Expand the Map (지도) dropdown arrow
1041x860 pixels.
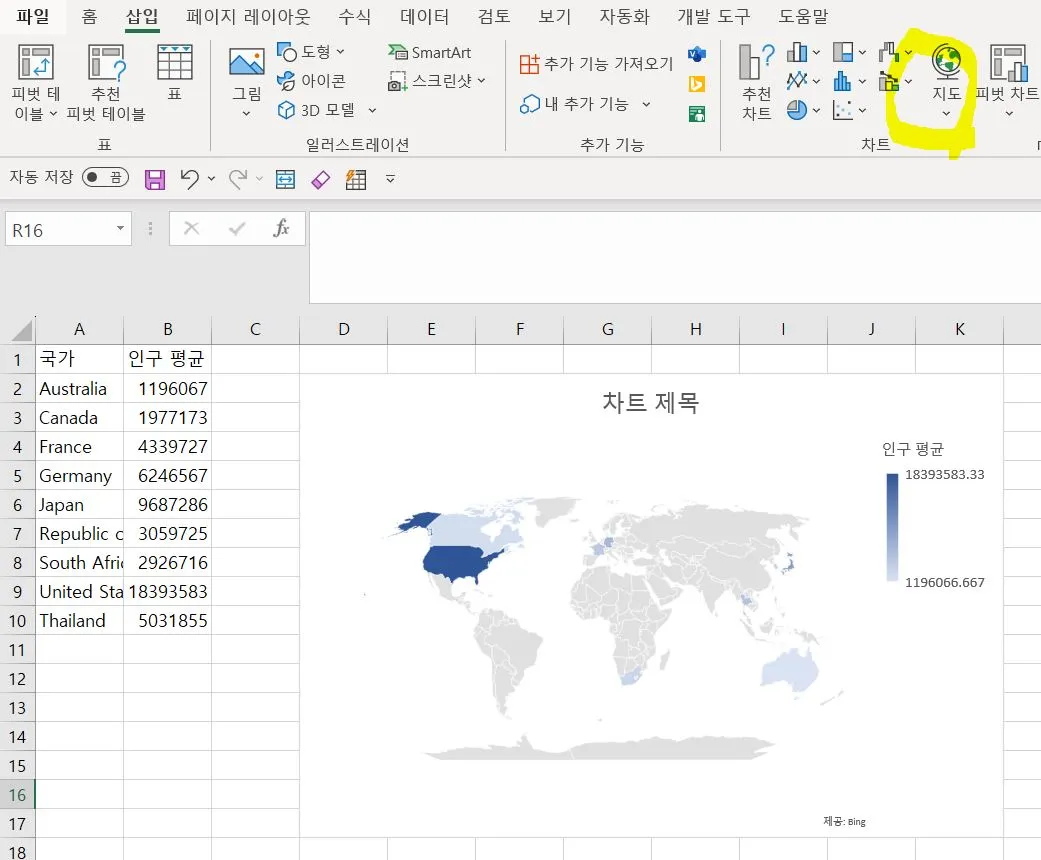pyautogui.click(x=946, y=114)
